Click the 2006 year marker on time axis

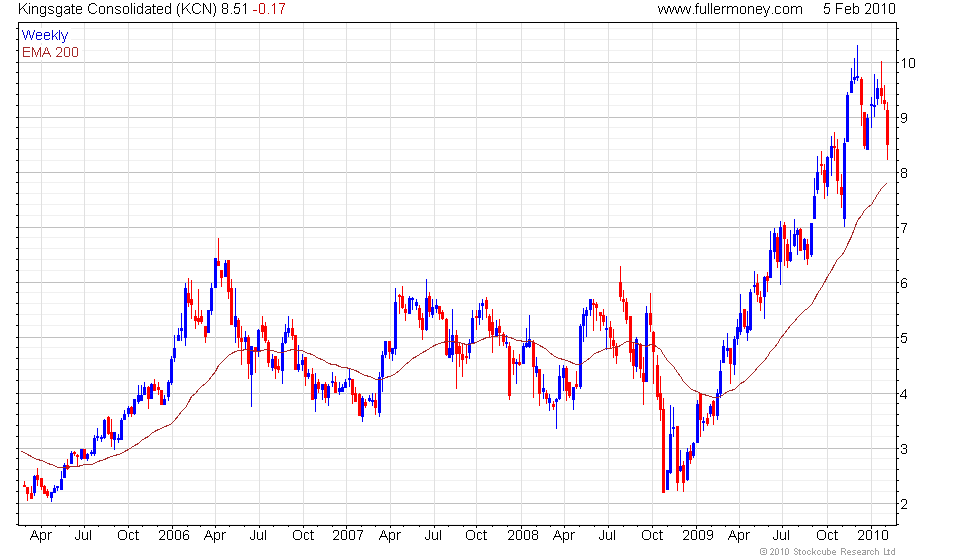174,536
